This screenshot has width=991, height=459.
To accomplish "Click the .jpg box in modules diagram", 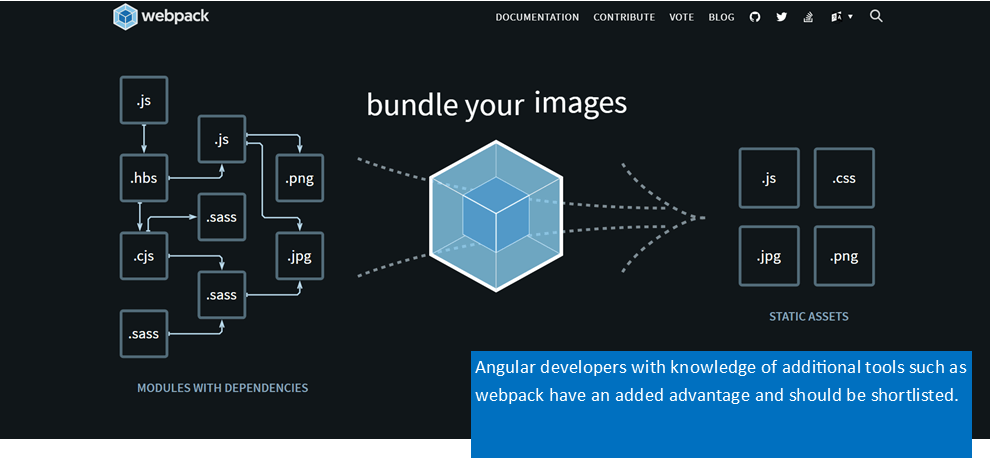I will (x=300, y=256).
